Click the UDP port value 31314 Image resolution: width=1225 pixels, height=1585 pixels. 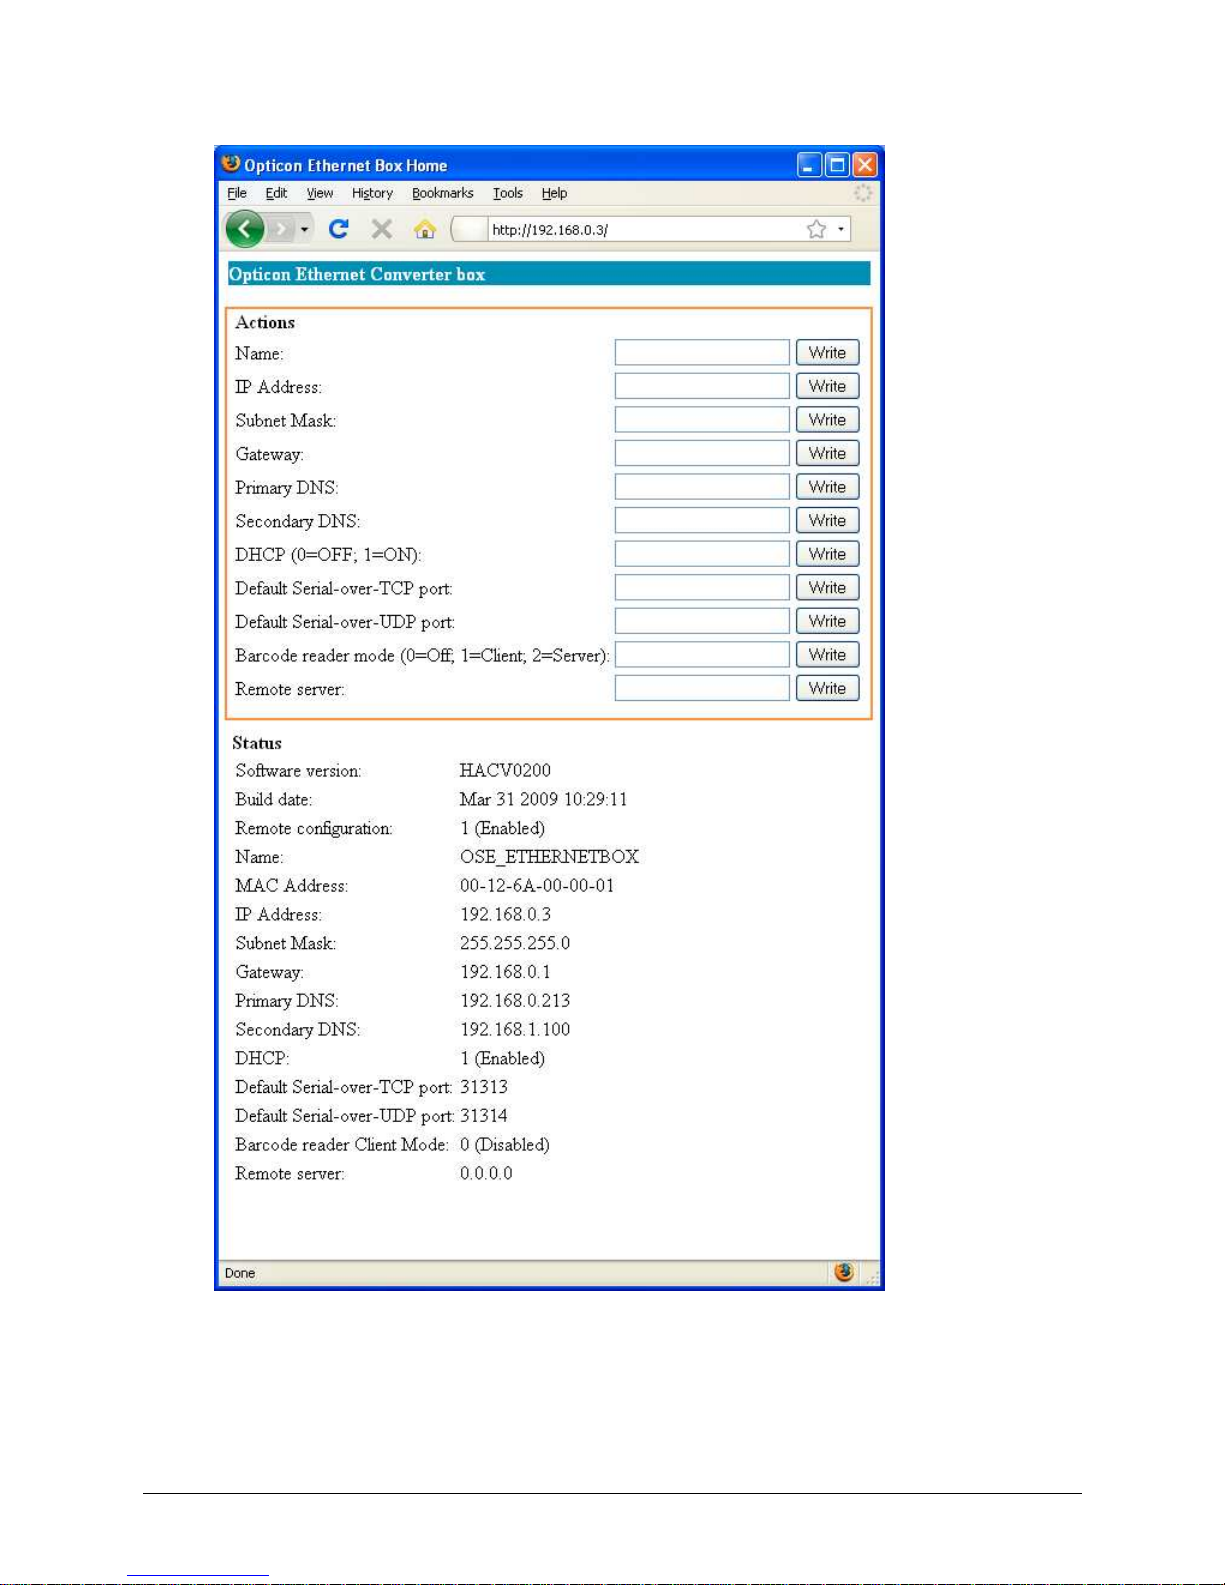(484, 1115)
